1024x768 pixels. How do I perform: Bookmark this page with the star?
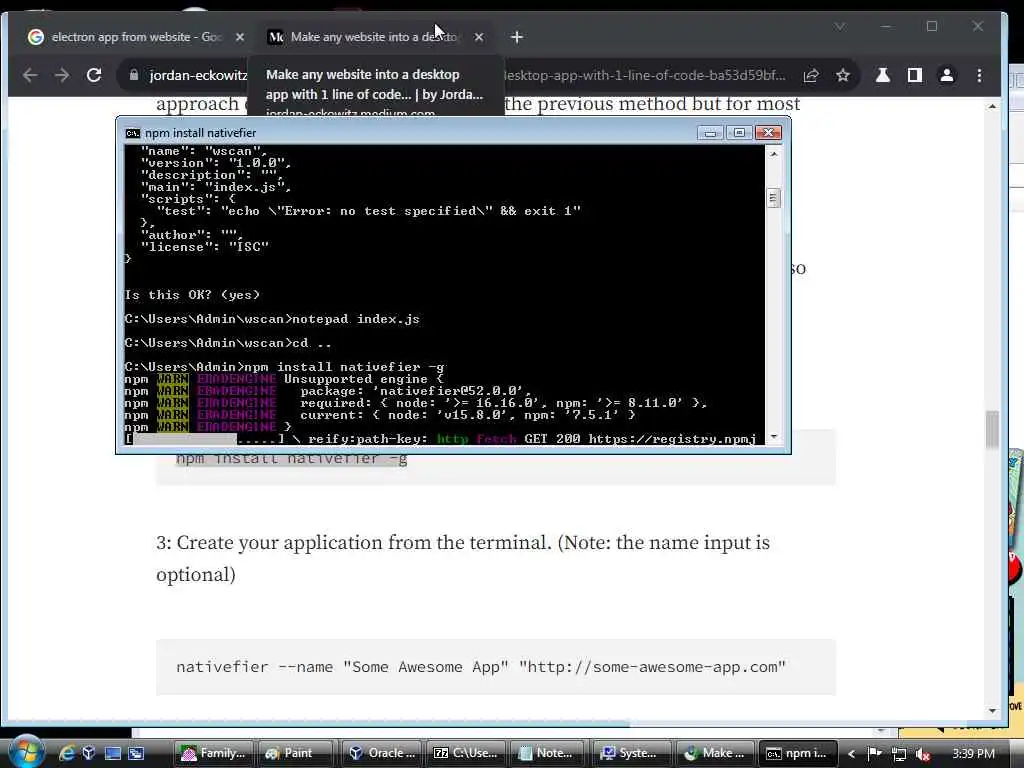843,75
